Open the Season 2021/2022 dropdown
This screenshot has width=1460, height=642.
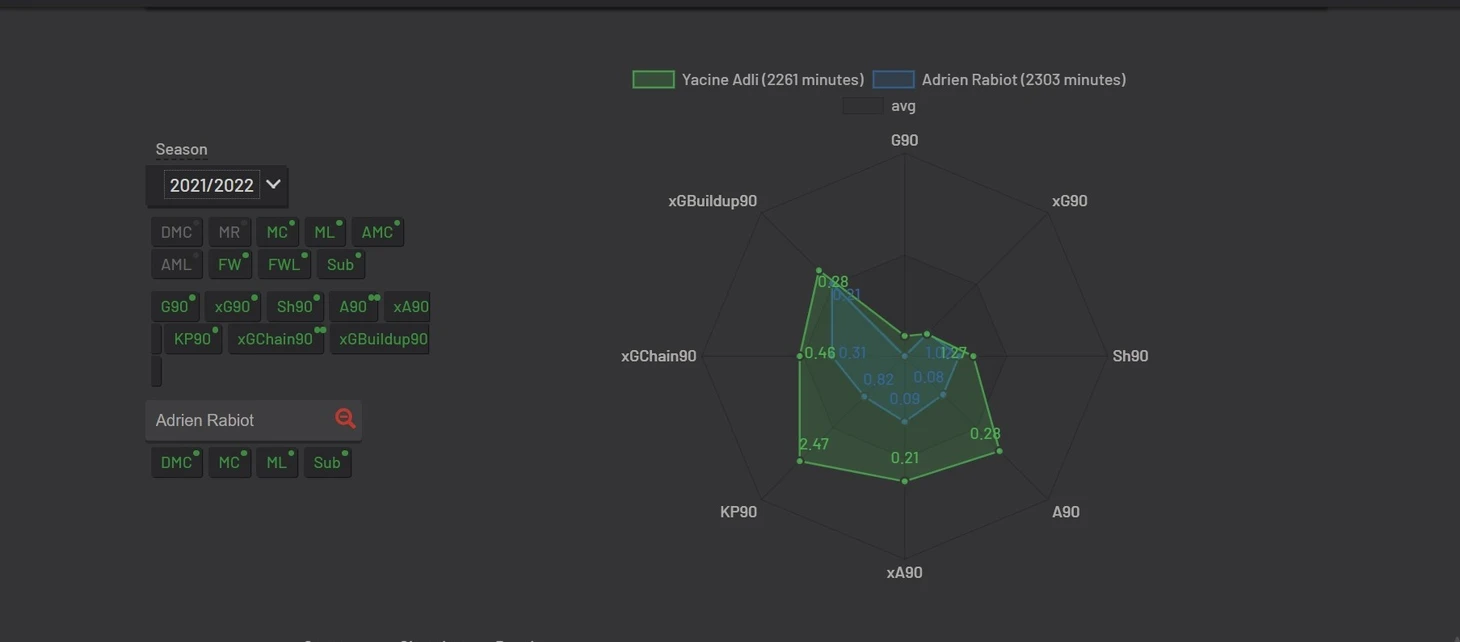click(x=211, y=185)
